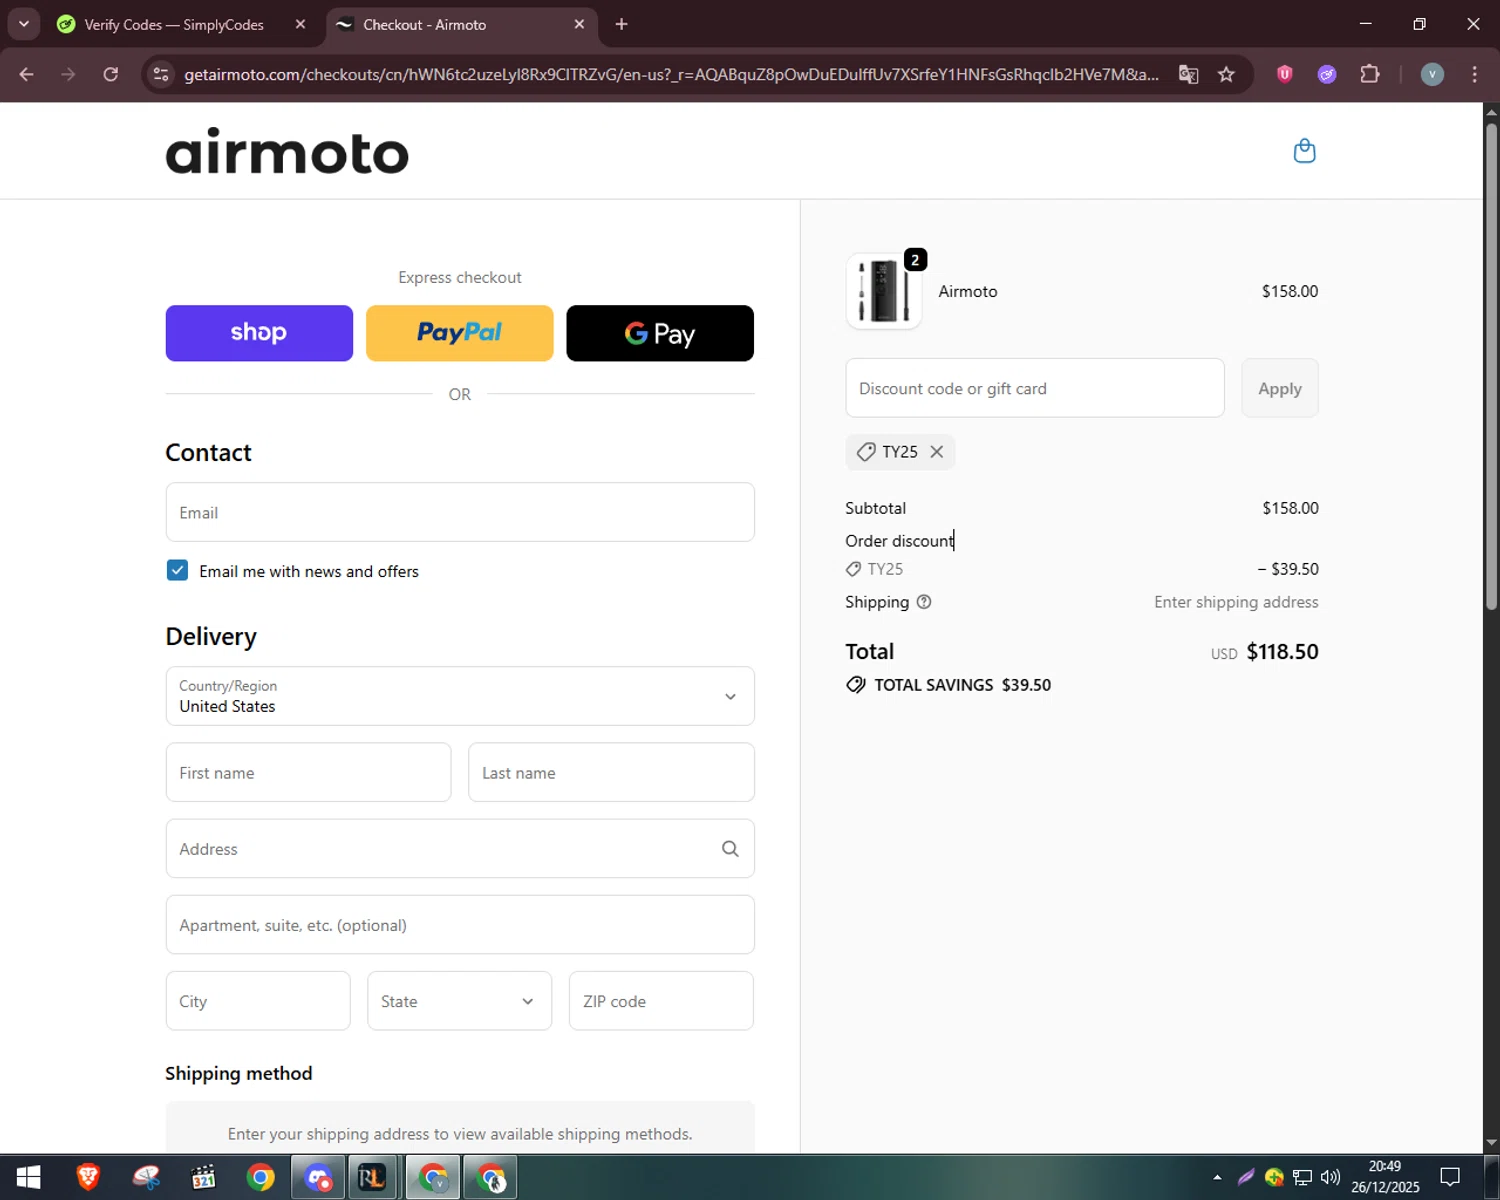Open the red shield extension icon
Image resolution: width=1500 pixels, height=1200 pixels.
1285,74
